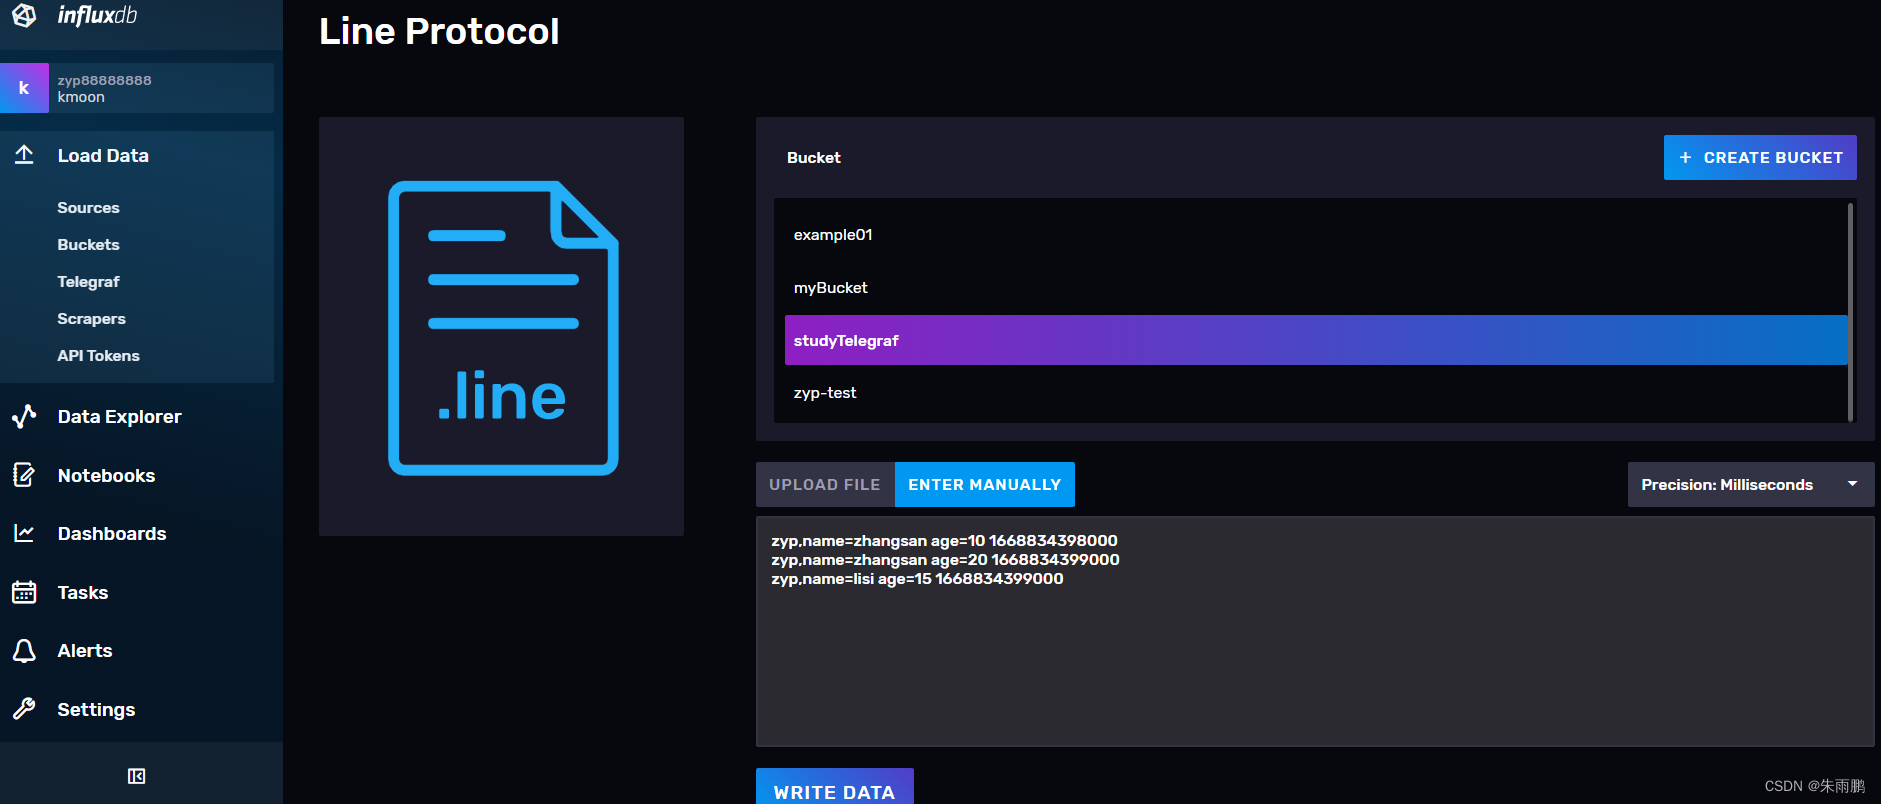Select the zyp-test bucket
1881x804 pixels.
pos(1315,393)
